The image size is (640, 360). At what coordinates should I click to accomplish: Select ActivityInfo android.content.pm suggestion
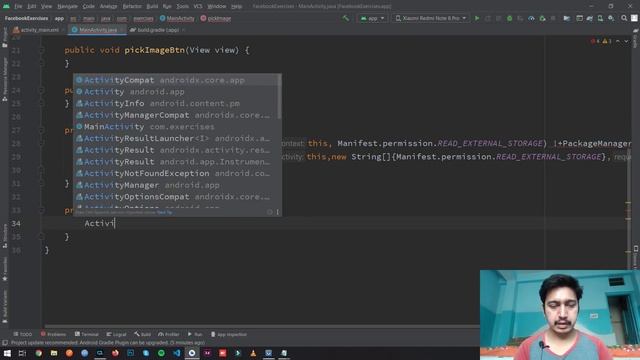[176, 103]
